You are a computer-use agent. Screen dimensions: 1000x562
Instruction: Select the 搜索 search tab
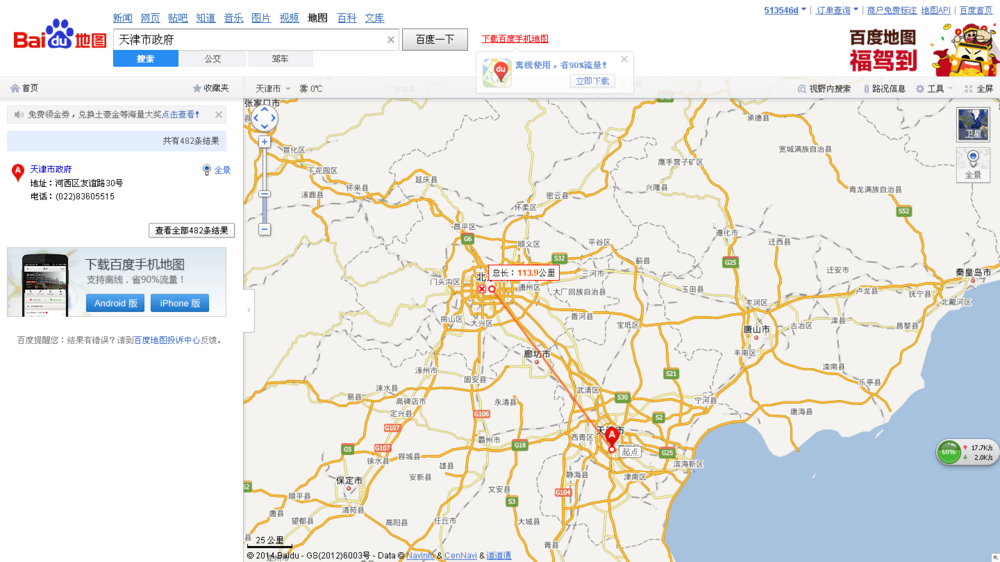pyautogui.click(x=145, y=59)
